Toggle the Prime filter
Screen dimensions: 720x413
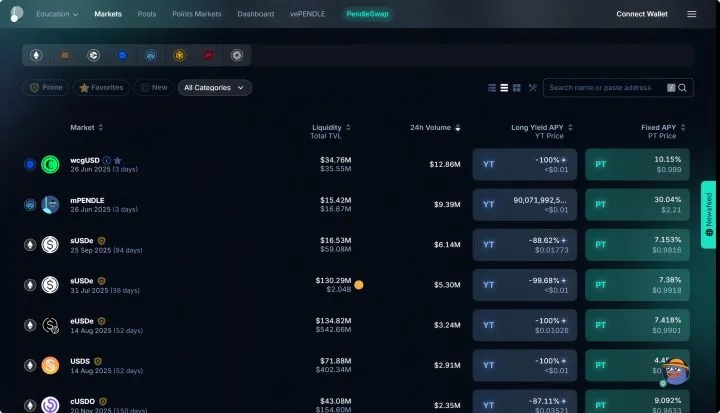[x=45, y=88]
